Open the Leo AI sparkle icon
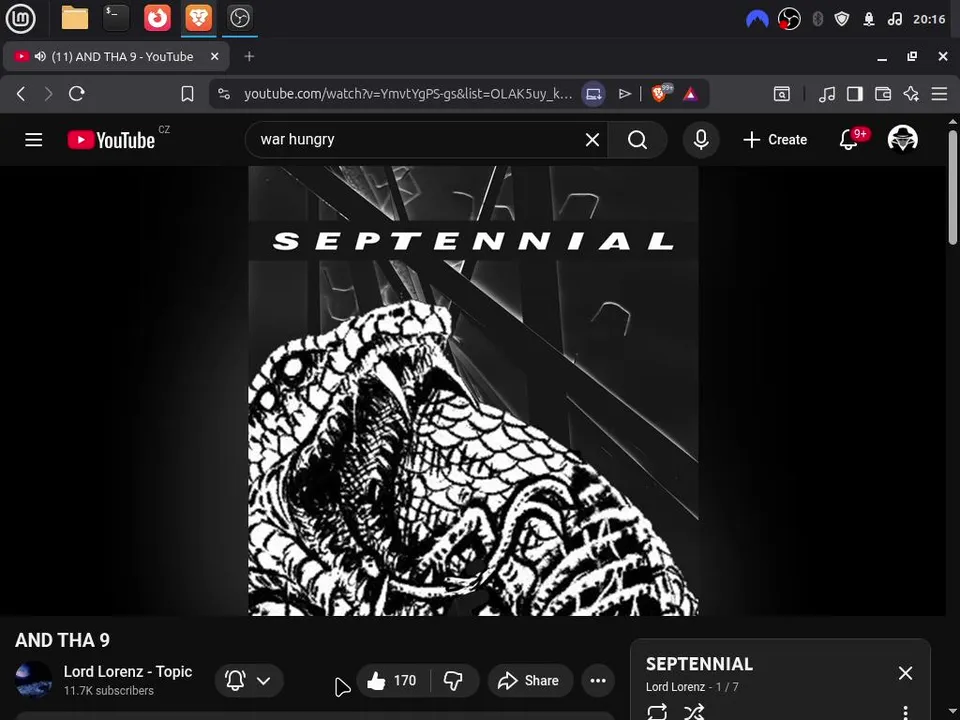This screenshot has height=720, width=960. coord(911,94)
